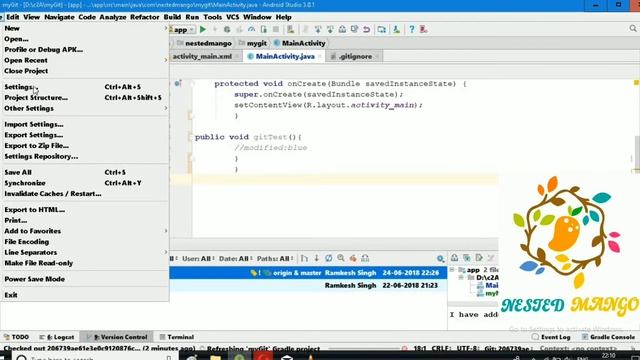Expand the Other Settings submenu

coord(84,109)
